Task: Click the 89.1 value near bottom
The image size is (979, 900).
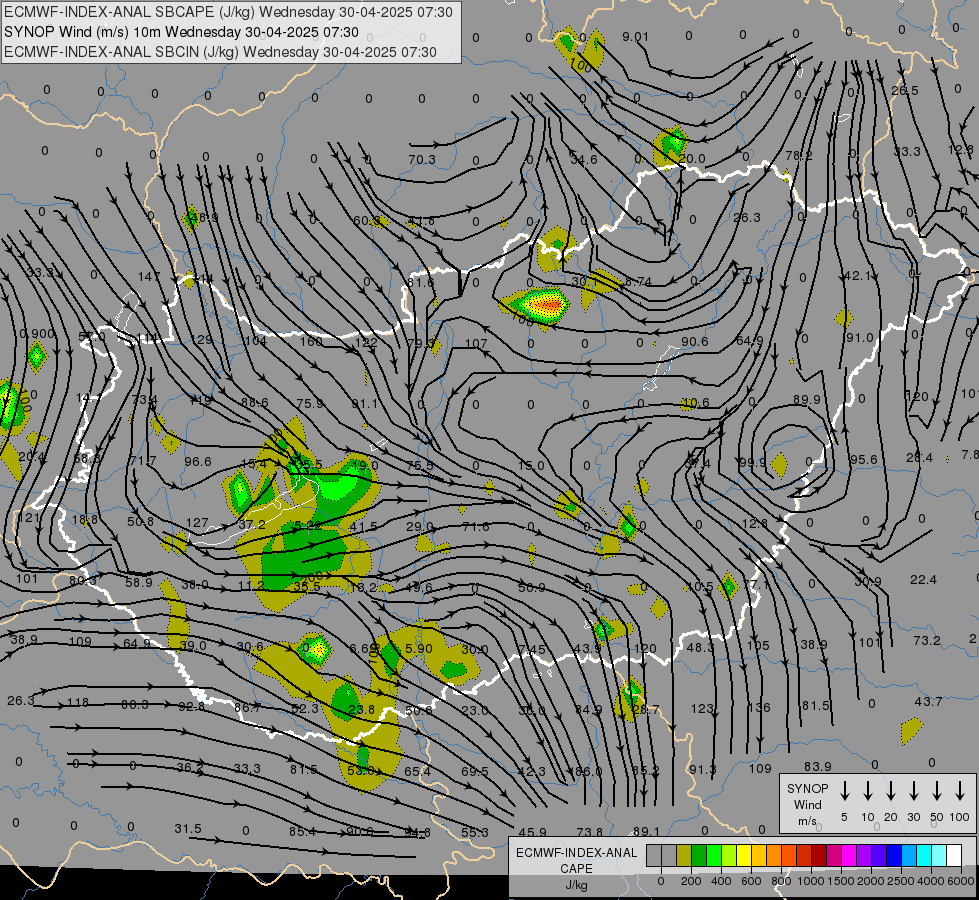Action: pyautogui.click(x=646, y=831)
